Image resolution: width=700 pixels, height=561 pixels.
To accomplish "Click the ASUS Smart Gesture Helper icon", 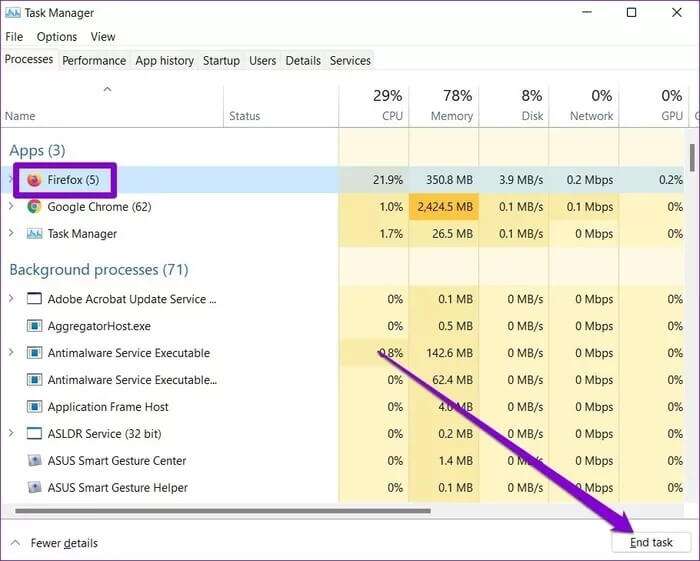I will (34, 487).
